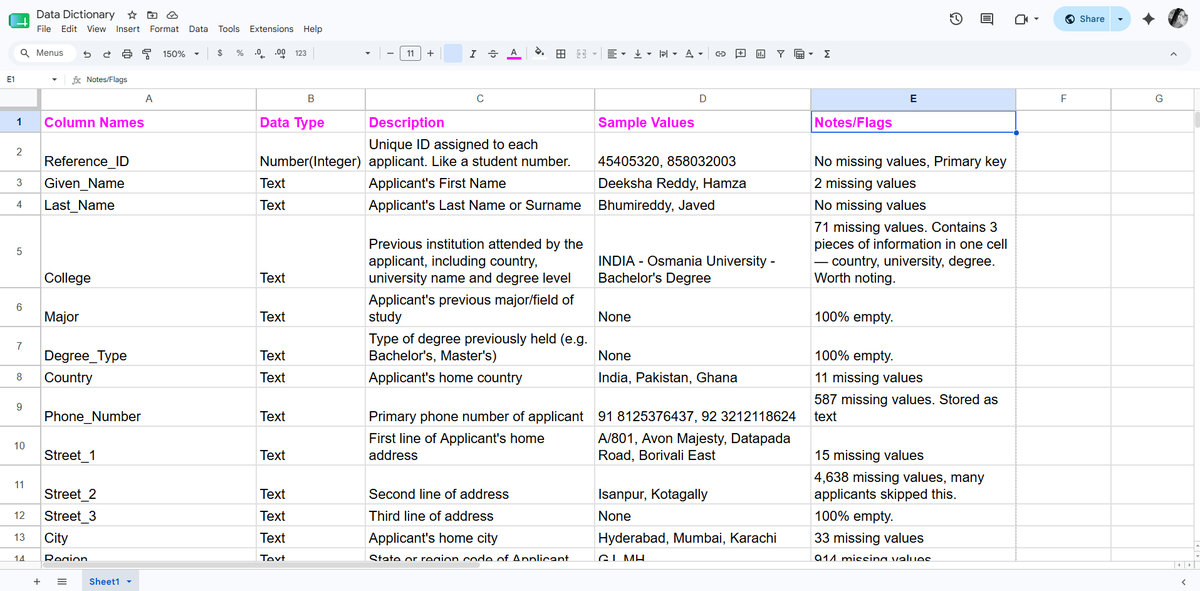1200x591 pixels.
Task: Open the borders tool
Action: (x=561, y=54)
